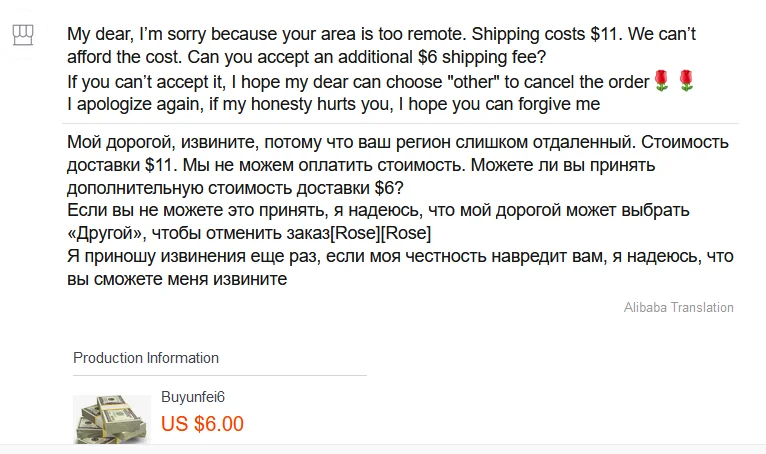
Task: Open the money stack product thumbnail
Action: (112, 418)
